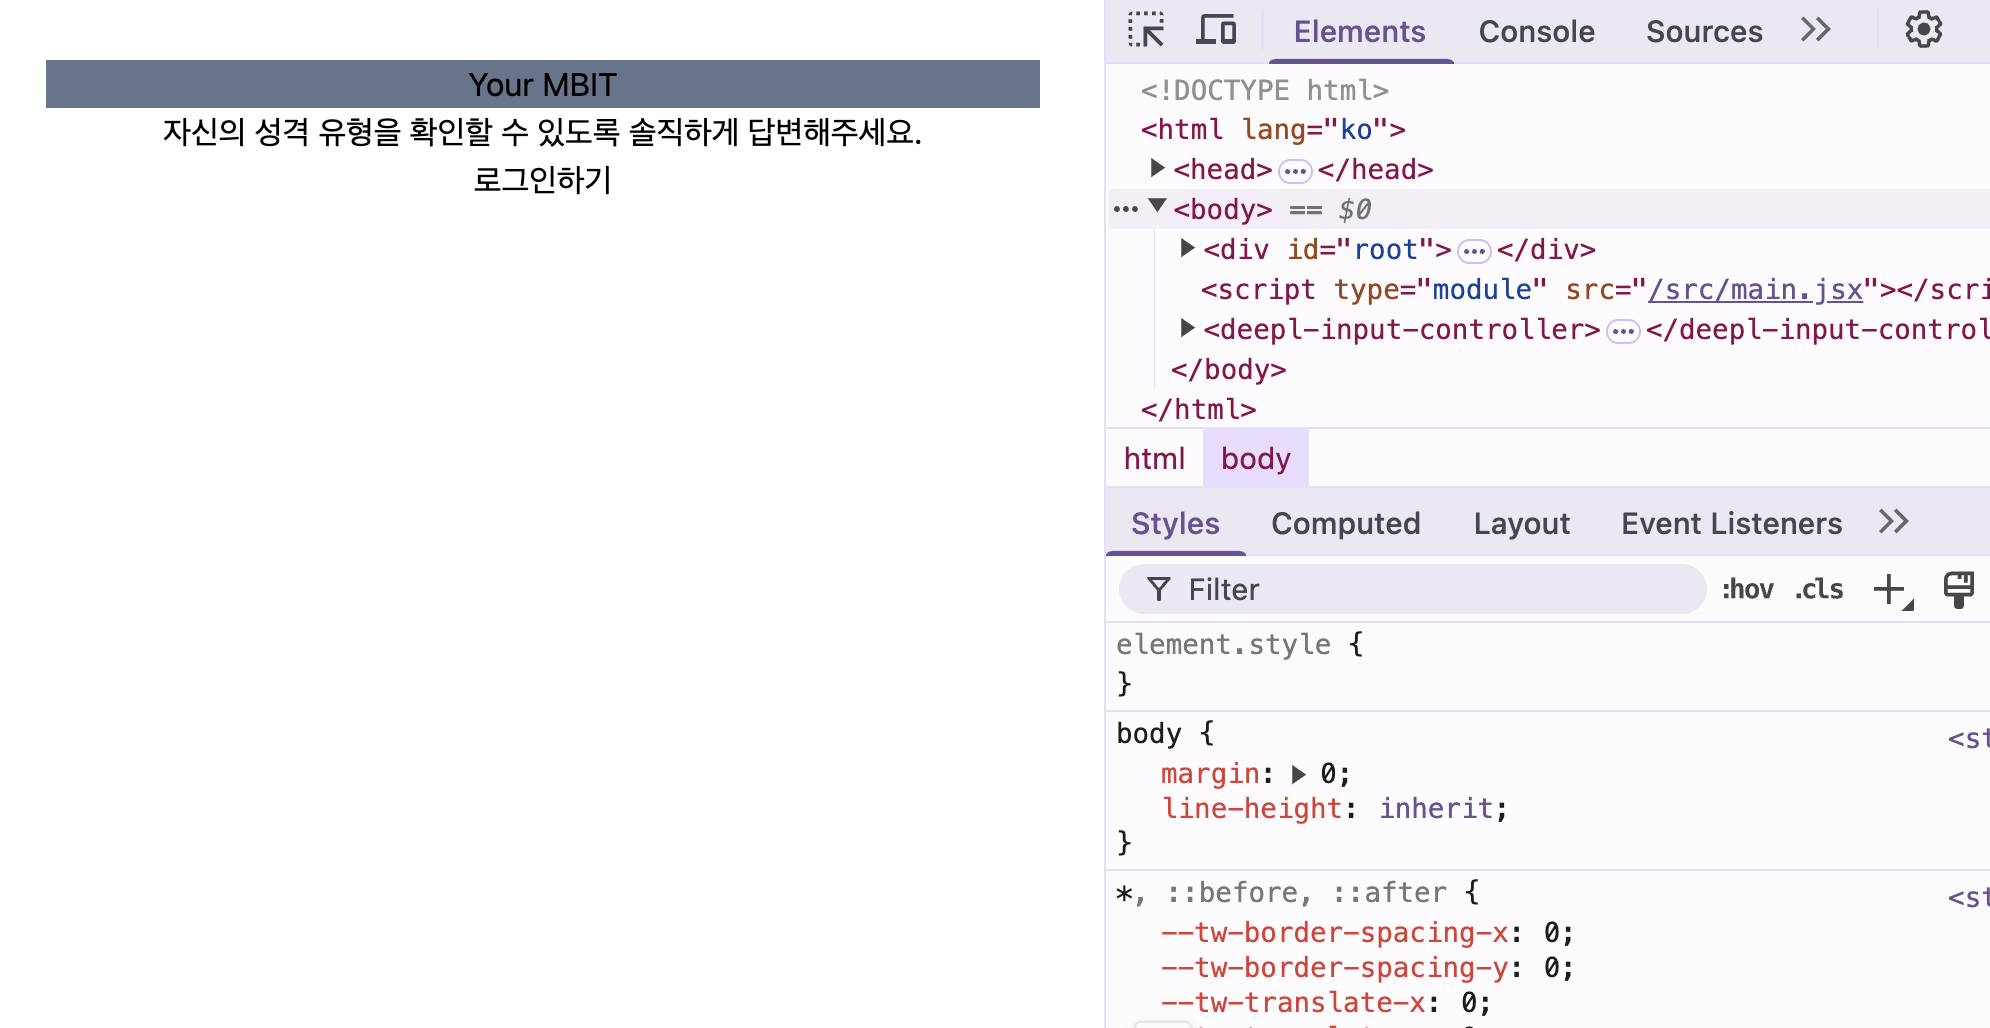Open the Event Listeners pane tab

pyautogui.click(x=1731, y=524)
